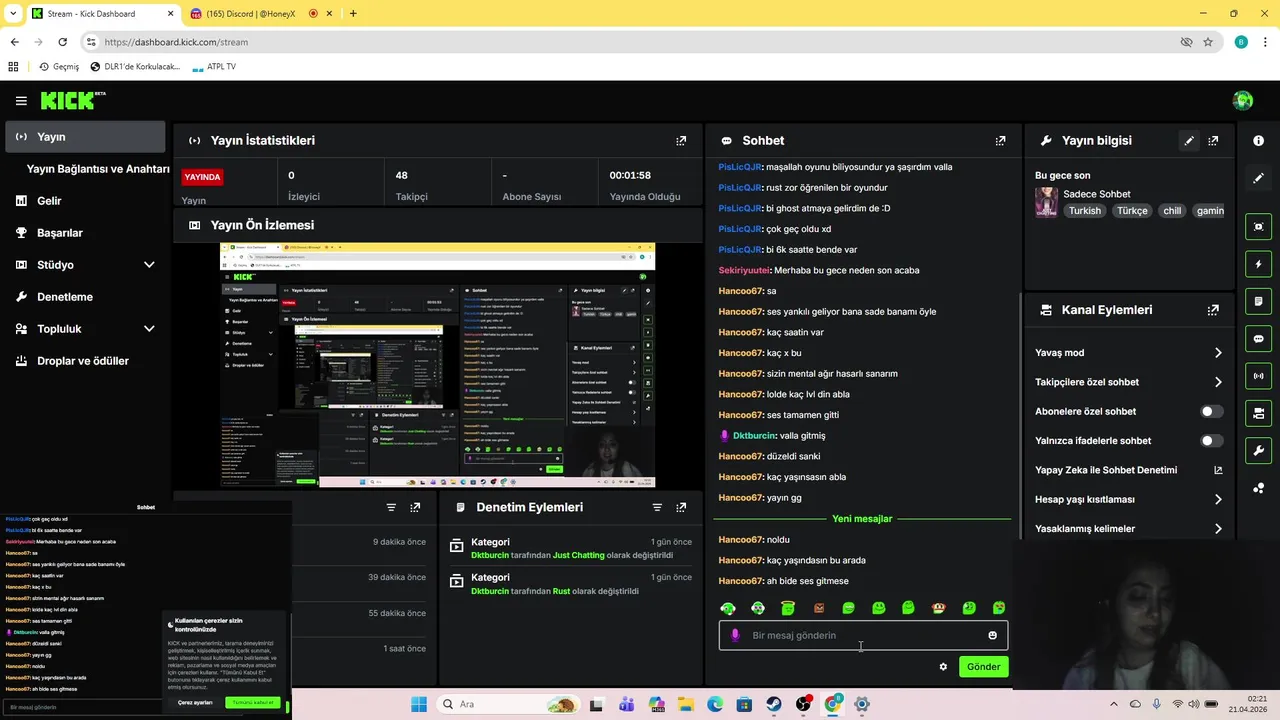1280x720 pixels.
Task: Open Takipçilere özel sohbet options arrow
Action: coord(1218,382)
